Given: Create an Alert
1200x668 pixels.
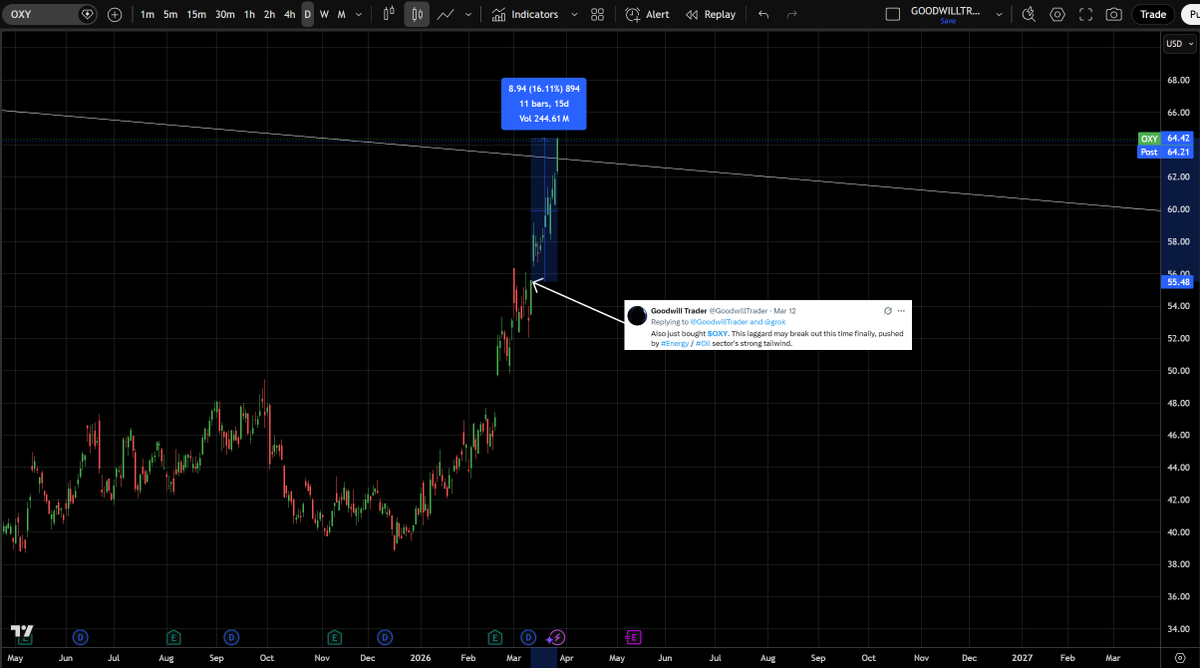Looking at the screenshot, I should pyautogui.click(x=647, y=15).
